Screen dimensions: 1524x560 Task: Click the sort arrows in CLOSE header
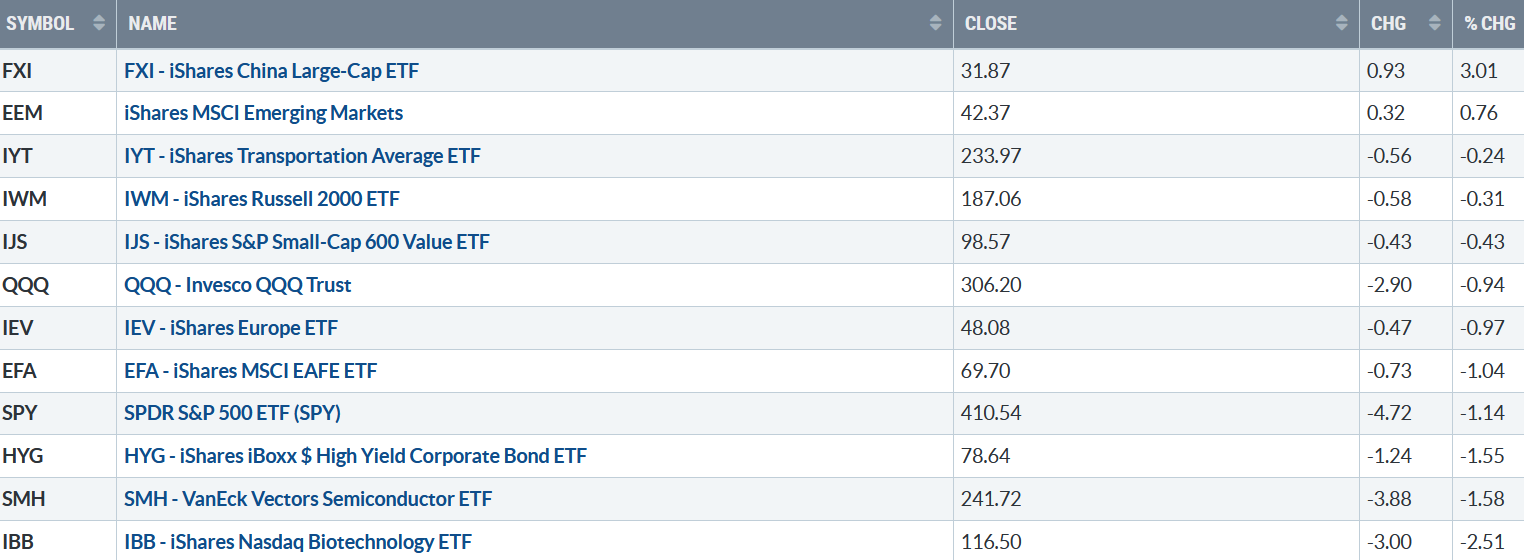(1341, 23)
